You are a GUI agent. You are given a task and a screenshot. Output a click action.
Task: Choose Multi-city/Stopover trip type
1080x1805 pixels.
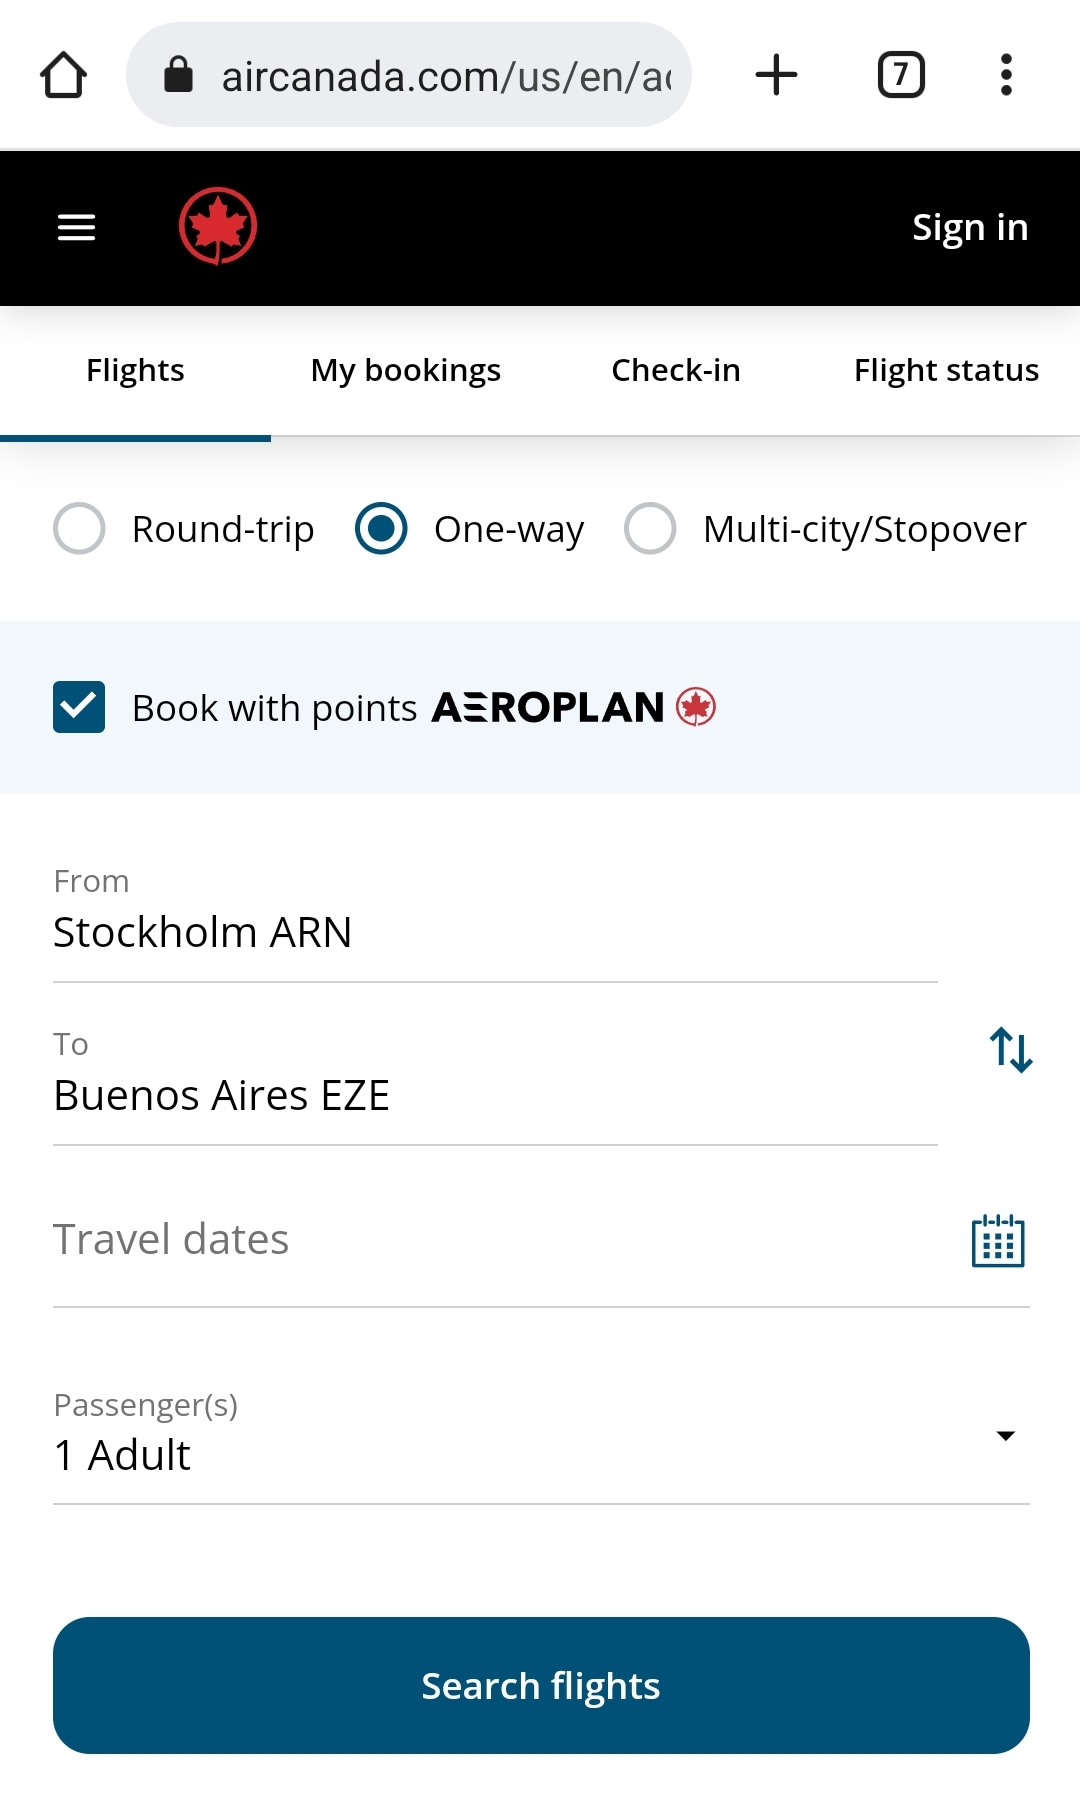pyautogui.click(x=650, y=528)
